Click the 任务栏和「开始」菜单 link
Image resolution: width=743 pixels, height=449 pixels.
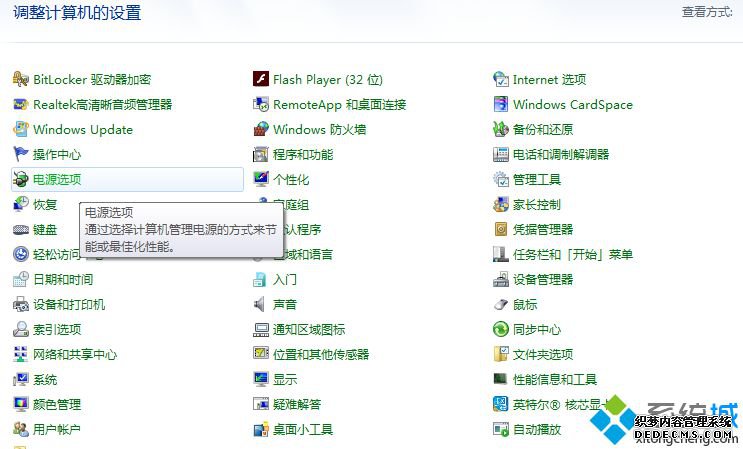(573, 254)
